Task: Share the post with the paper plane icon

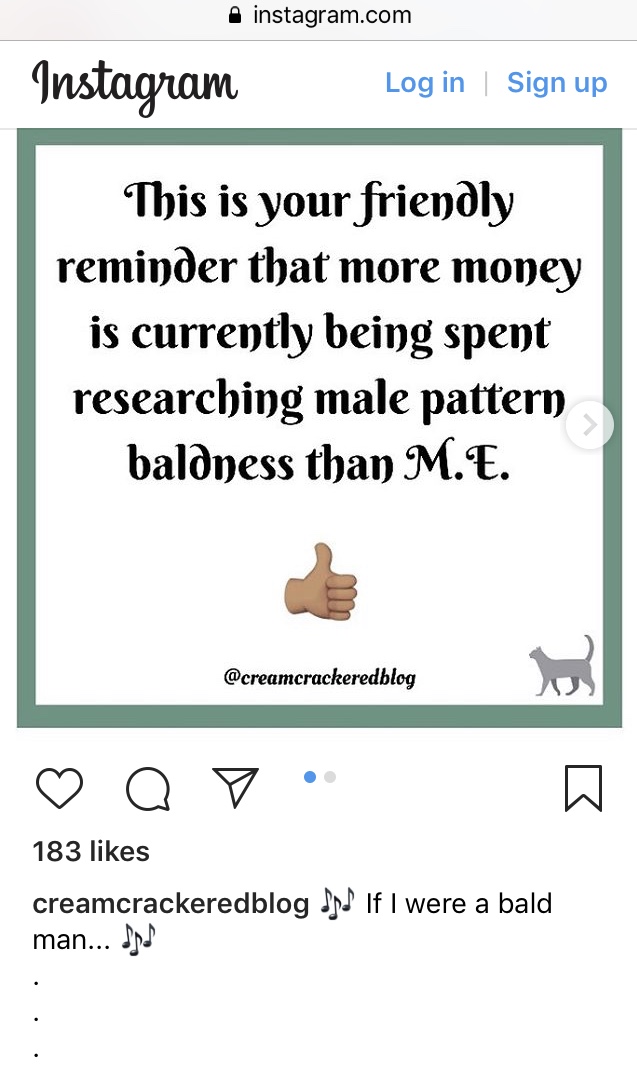Action: point(235,787)
